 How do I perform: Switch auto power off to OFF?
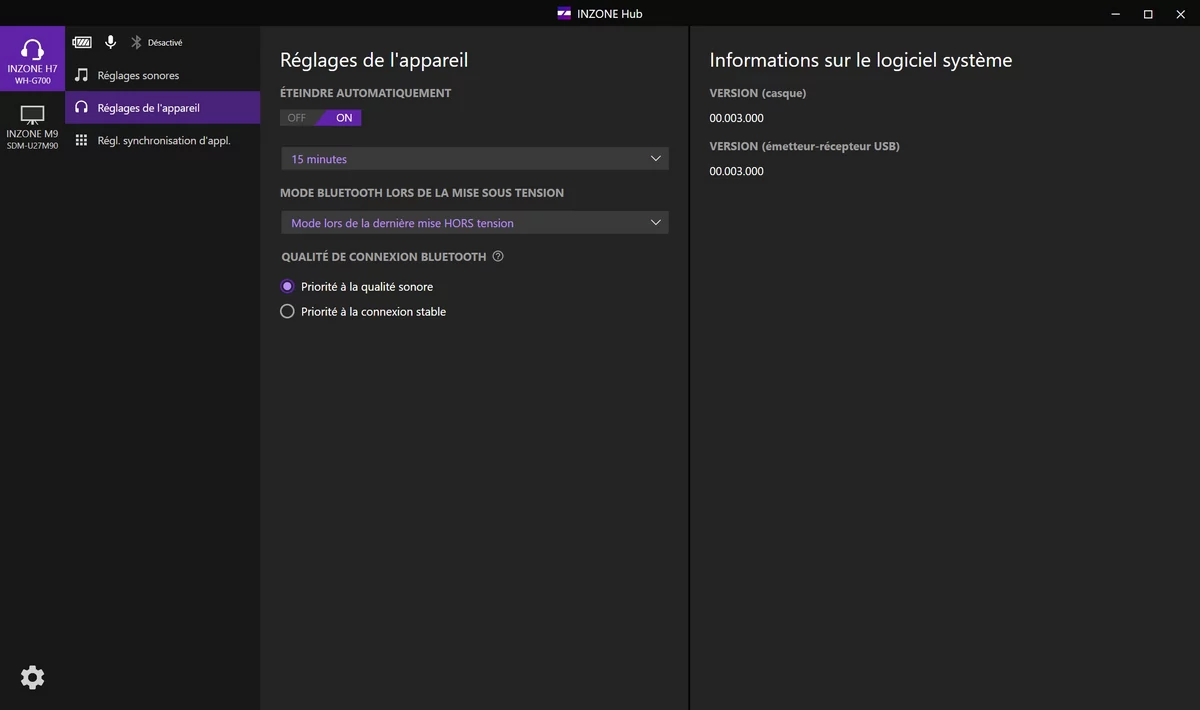[x=297, y=118]
